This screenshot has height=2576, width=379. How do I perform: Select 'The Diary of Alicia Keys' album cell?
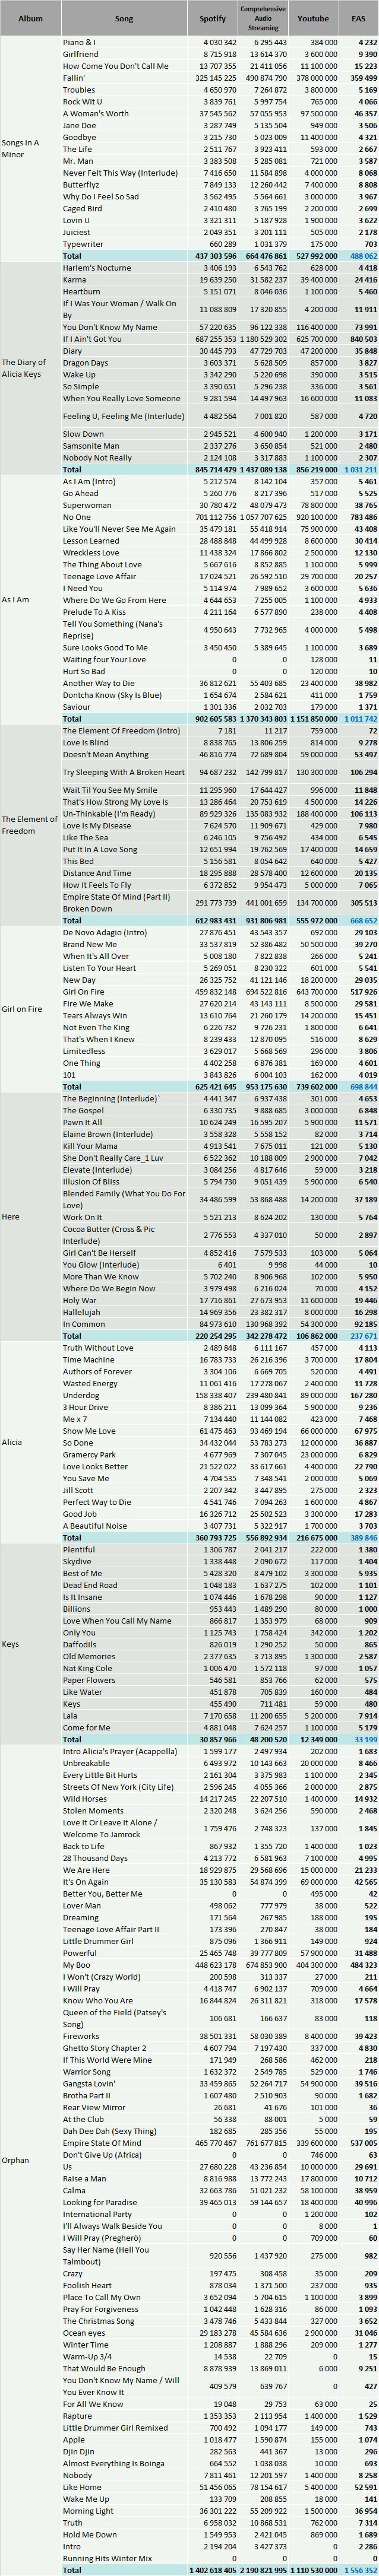(30, 368)
